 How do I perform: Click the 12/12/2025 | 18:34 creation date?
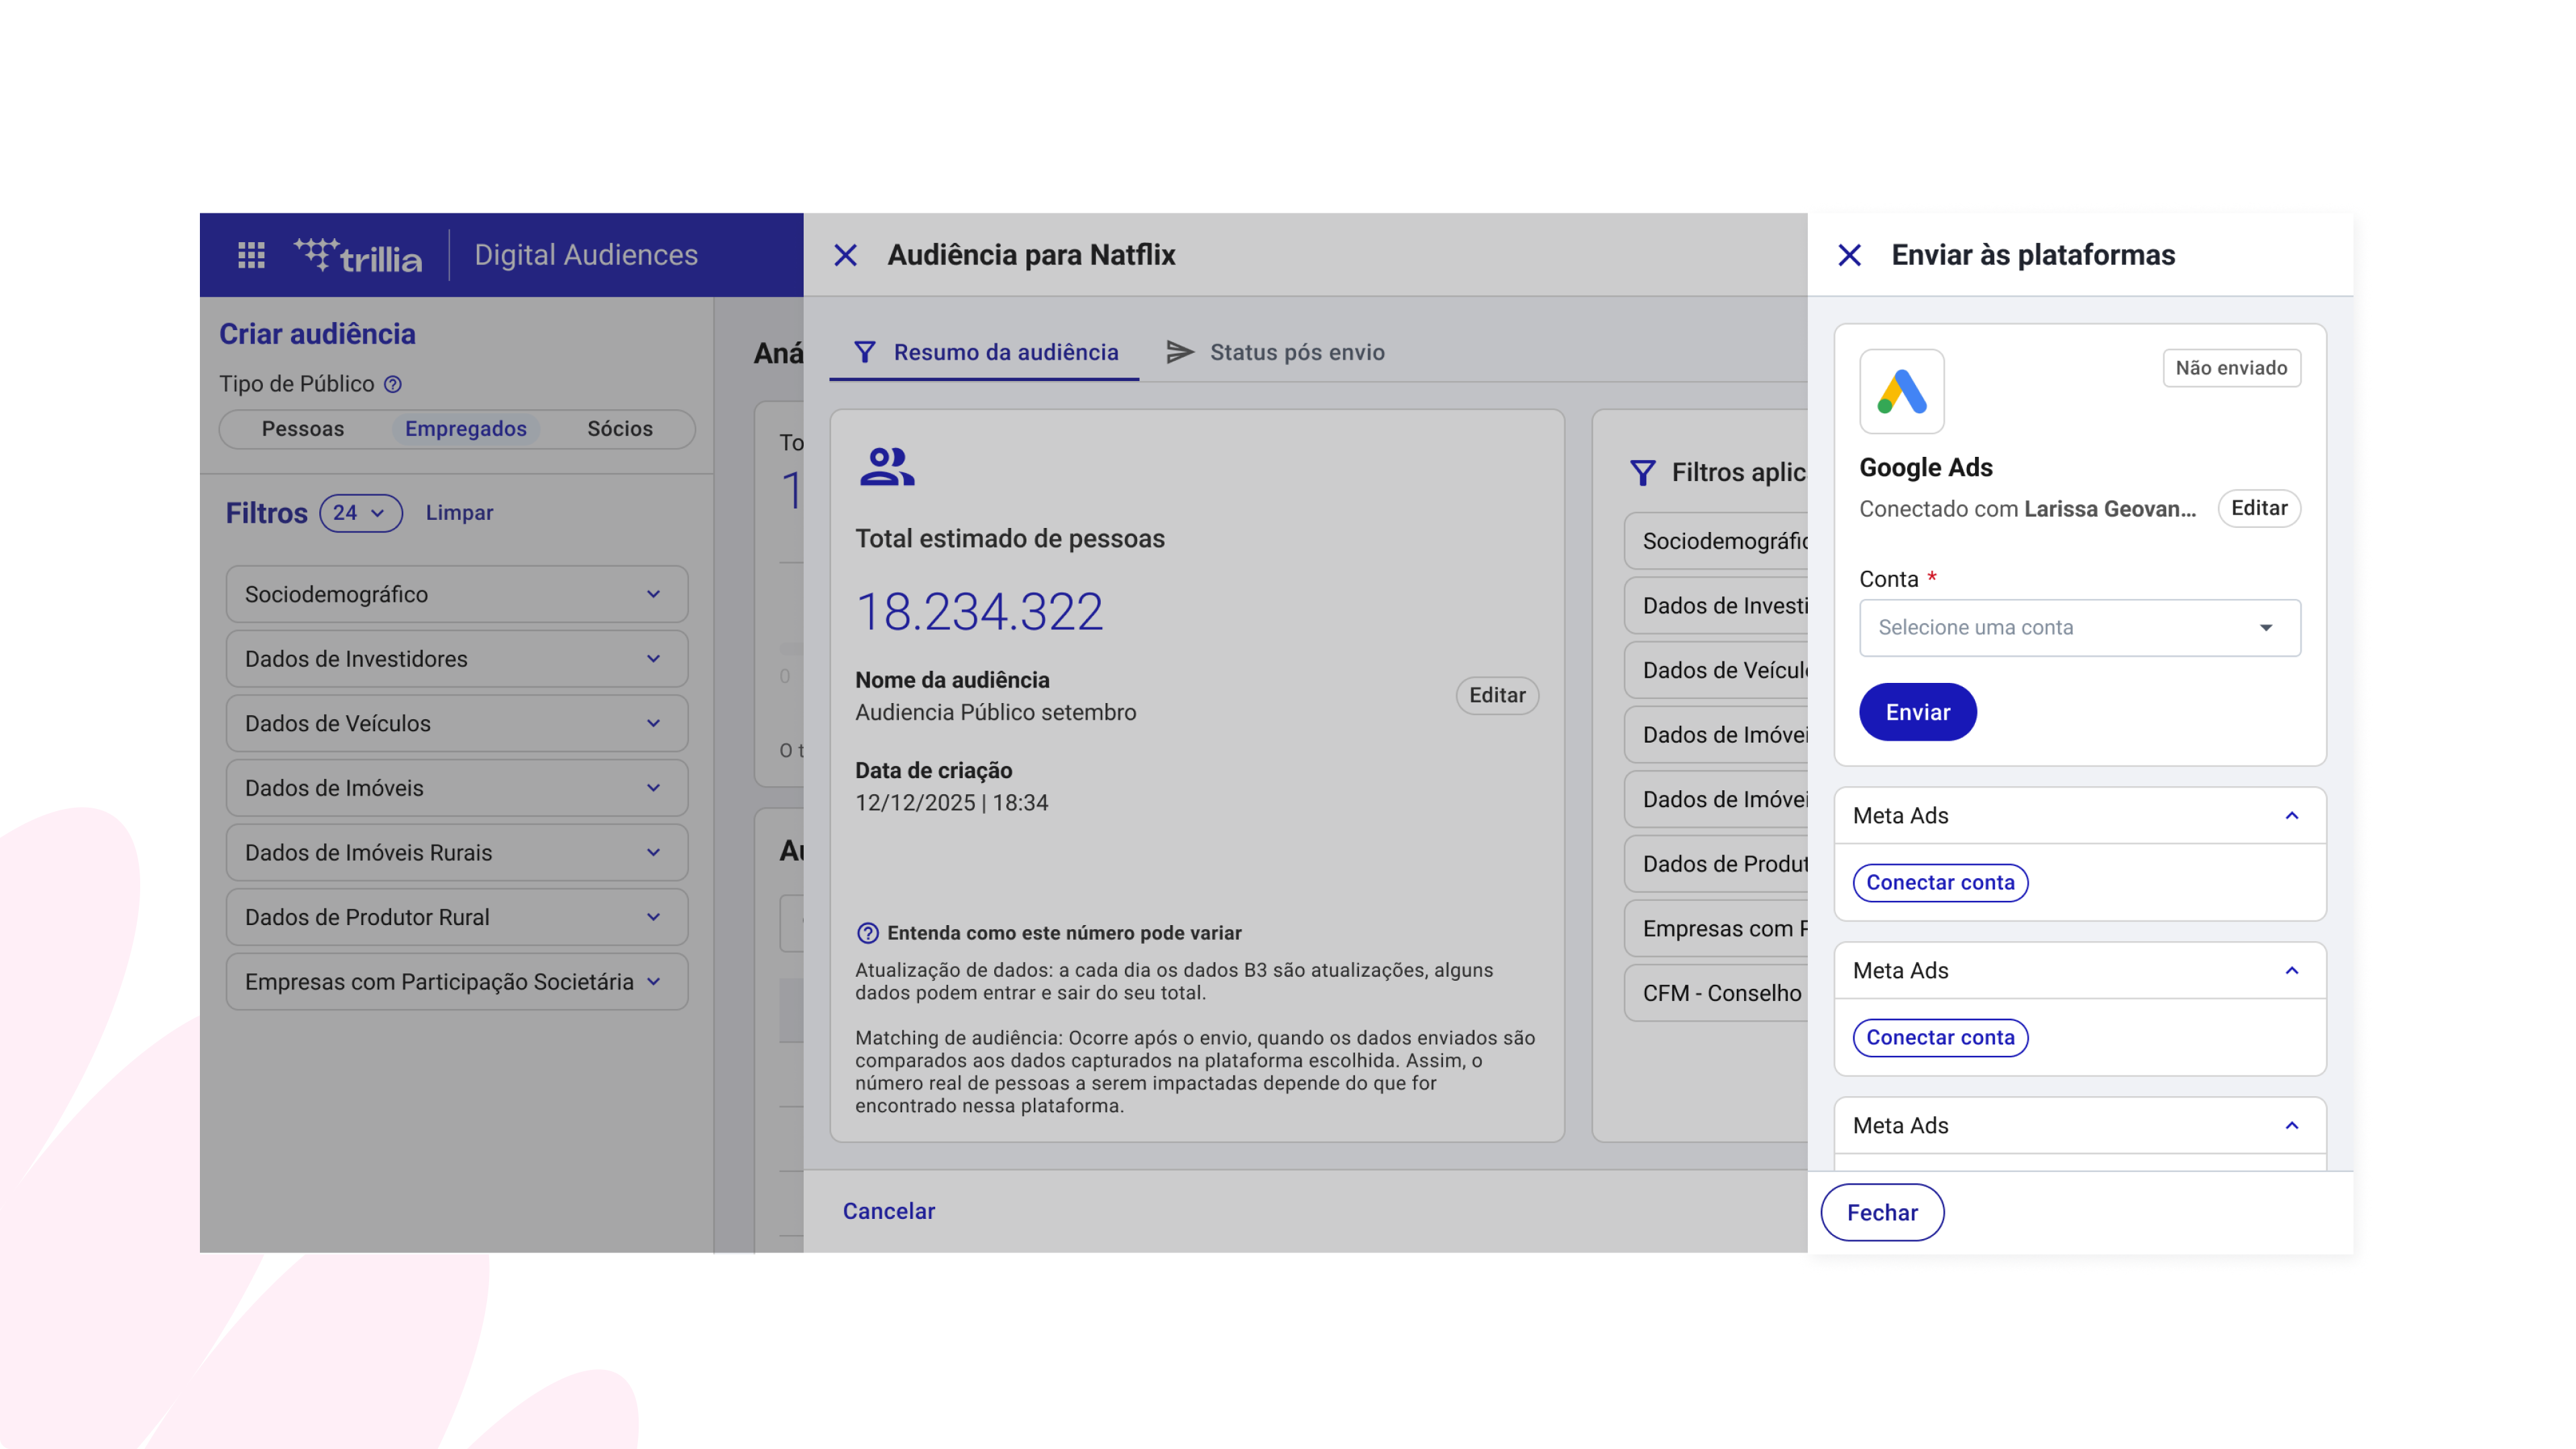point(952,803)
